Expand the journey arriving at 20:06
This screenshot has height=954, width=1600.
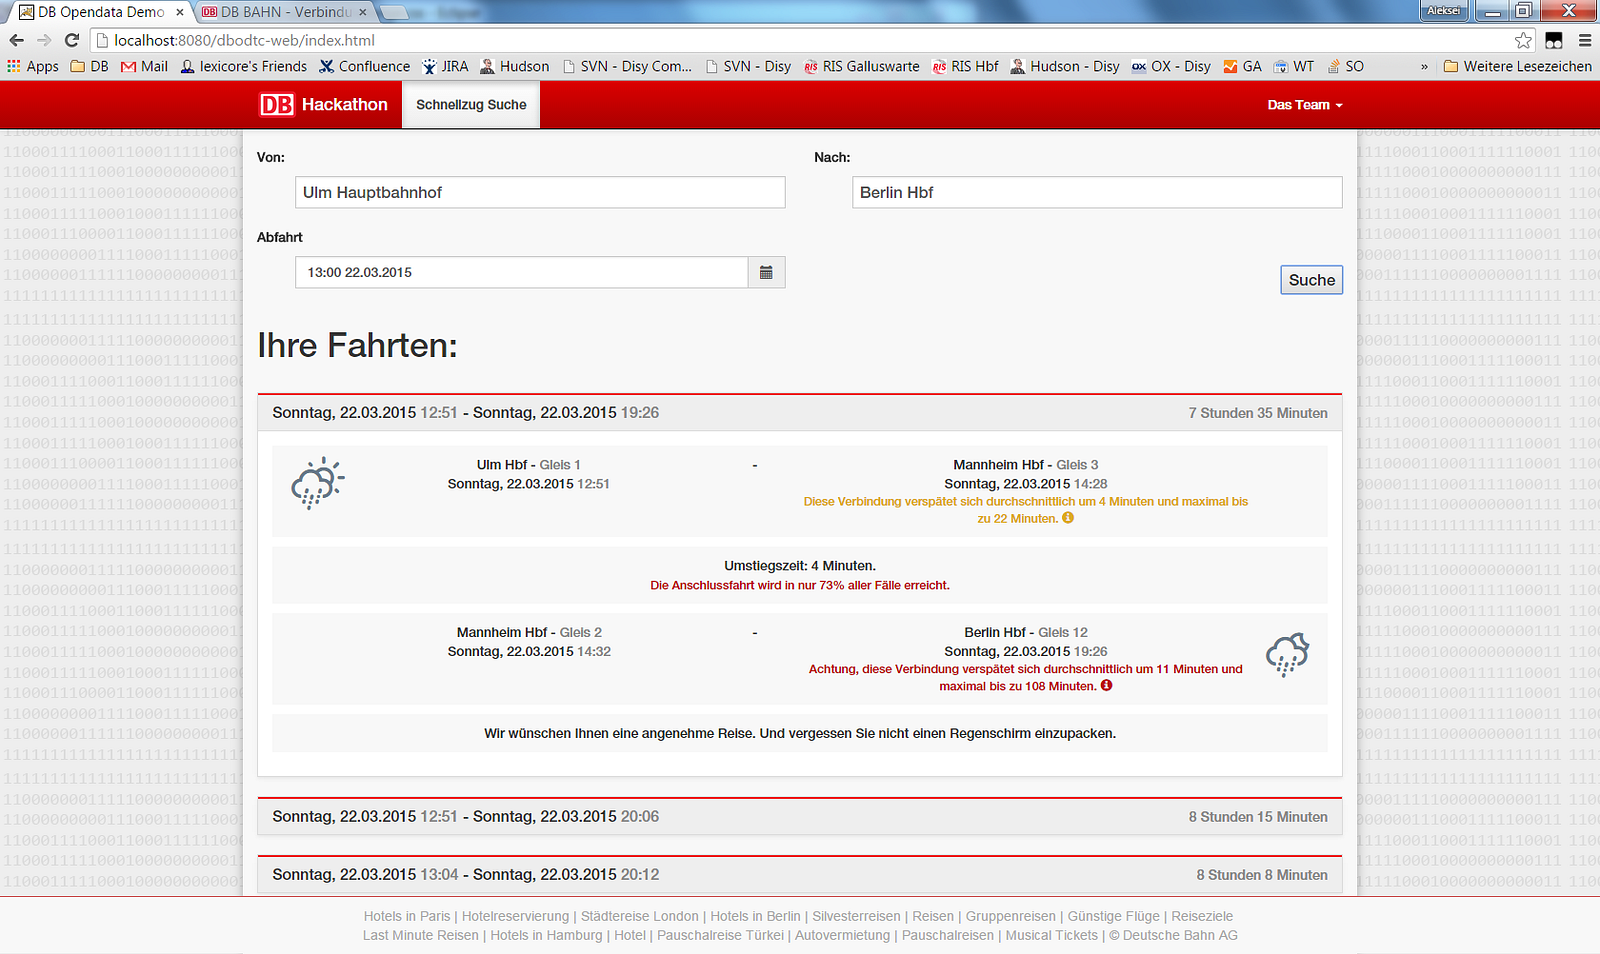point(800,816)
